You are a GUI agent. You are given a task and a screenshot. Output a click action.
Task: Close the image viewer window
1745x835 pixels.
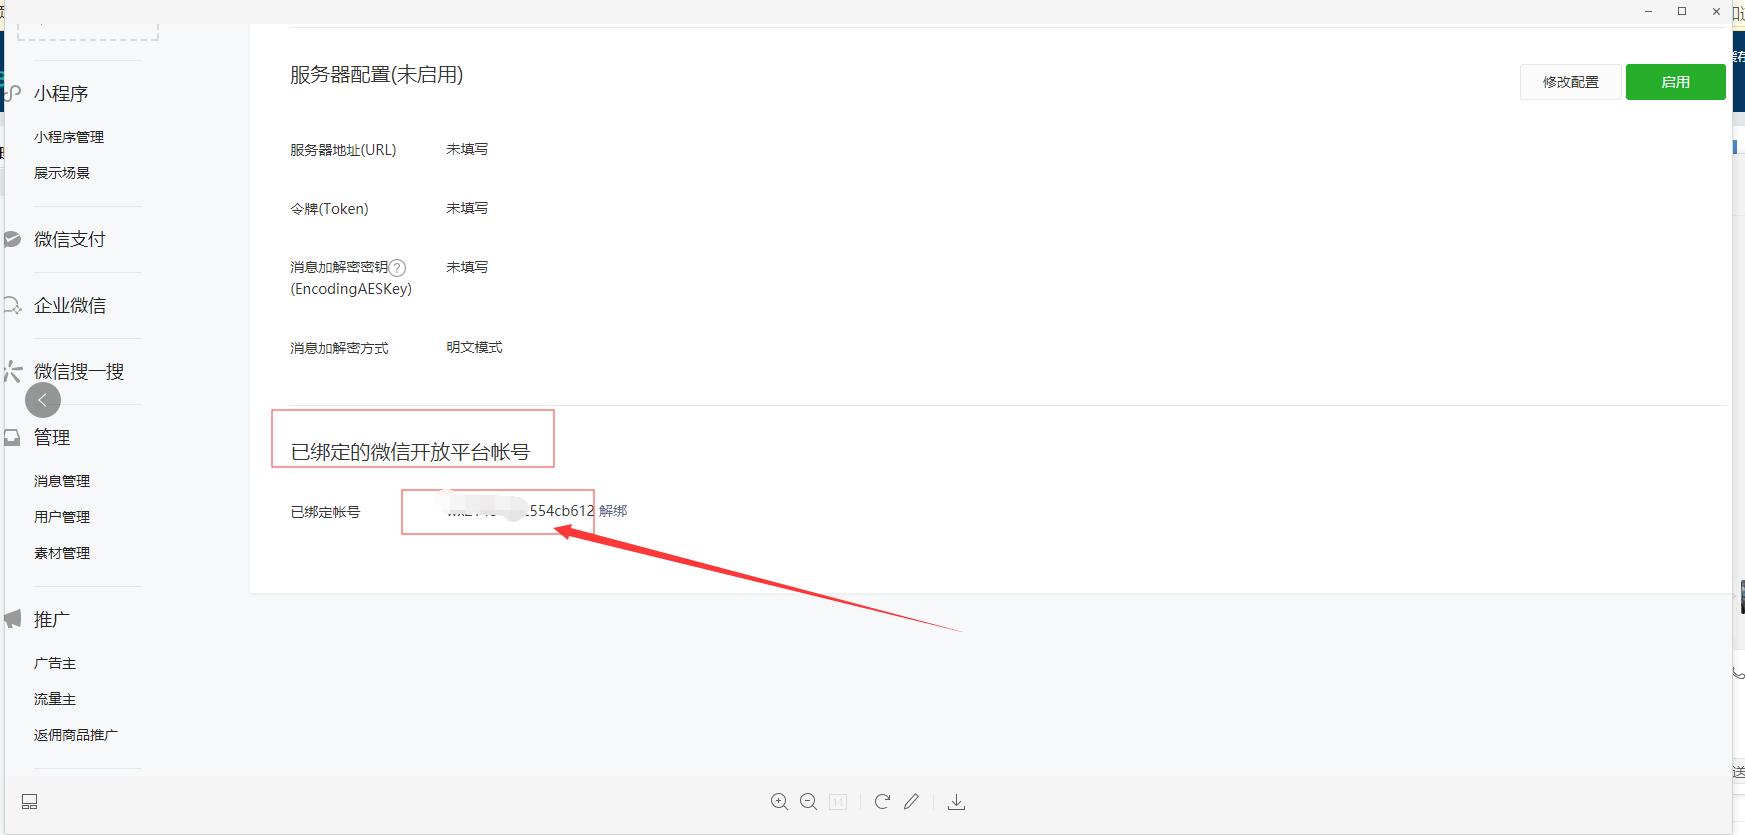click(1716, 11)
